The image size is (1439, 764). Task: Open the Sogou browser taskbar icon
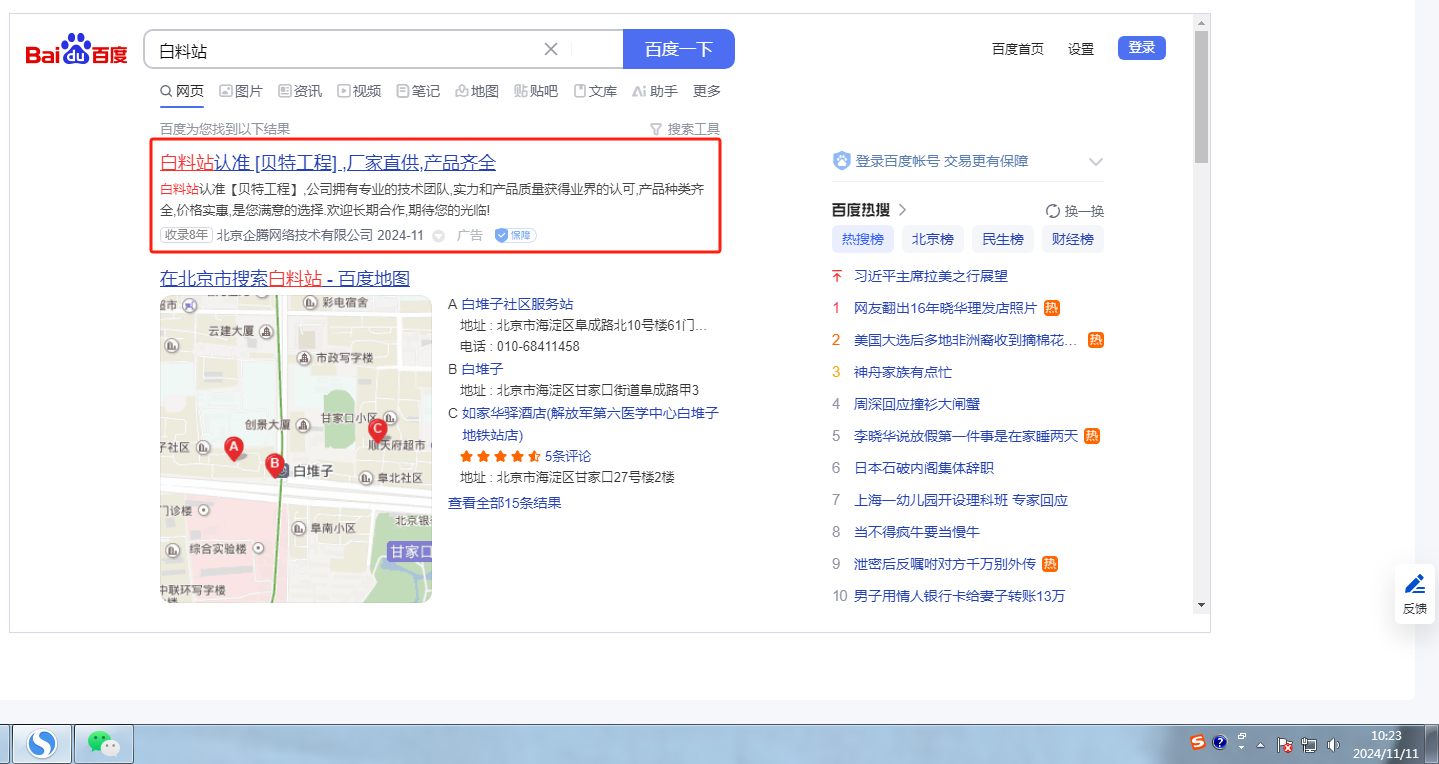point(42,743)
